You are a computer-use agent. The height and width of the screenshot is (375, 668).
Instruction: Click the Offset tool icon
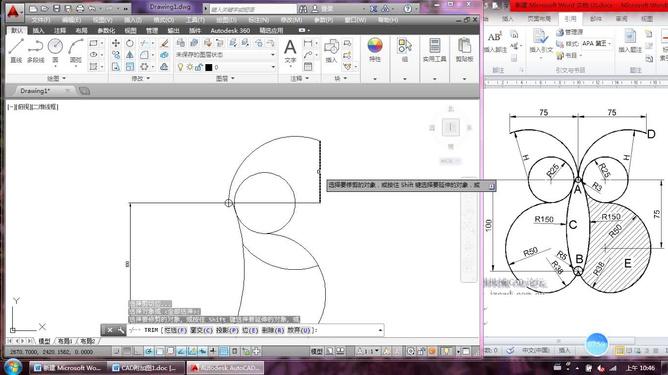pyautogui.click(x=164, y=67)
